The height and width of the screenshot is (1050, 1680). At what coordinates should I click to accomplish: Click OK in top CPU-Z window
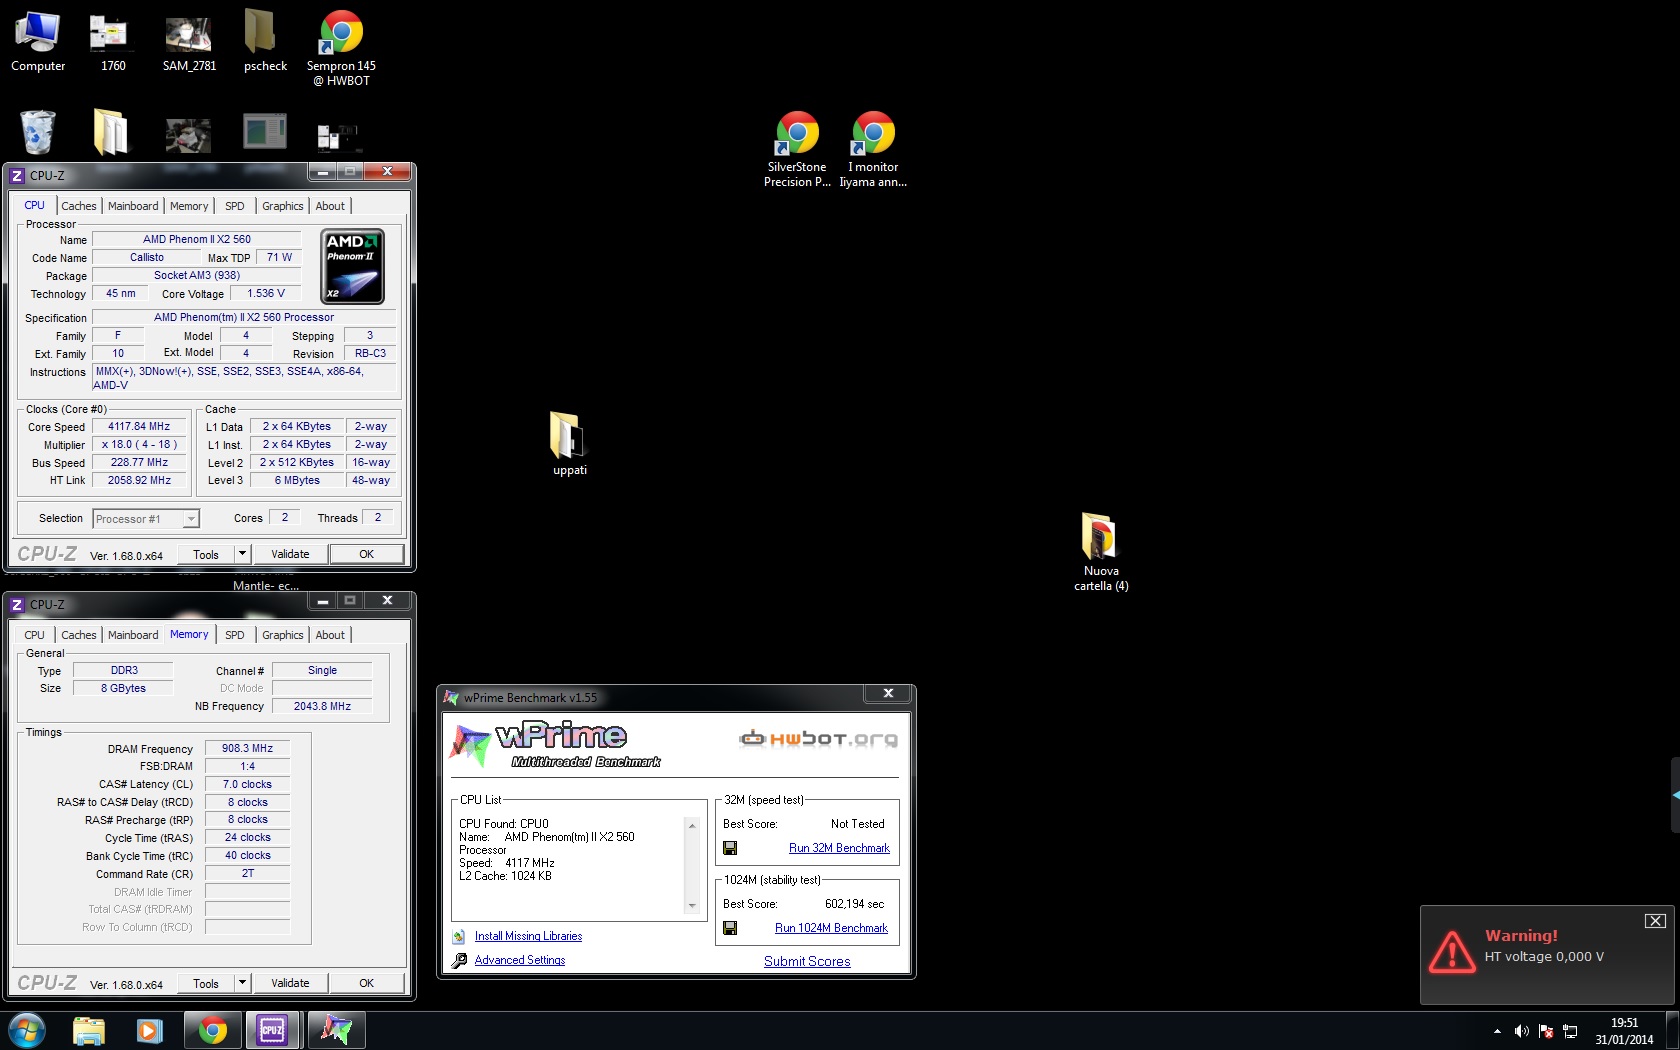[367, 554]
